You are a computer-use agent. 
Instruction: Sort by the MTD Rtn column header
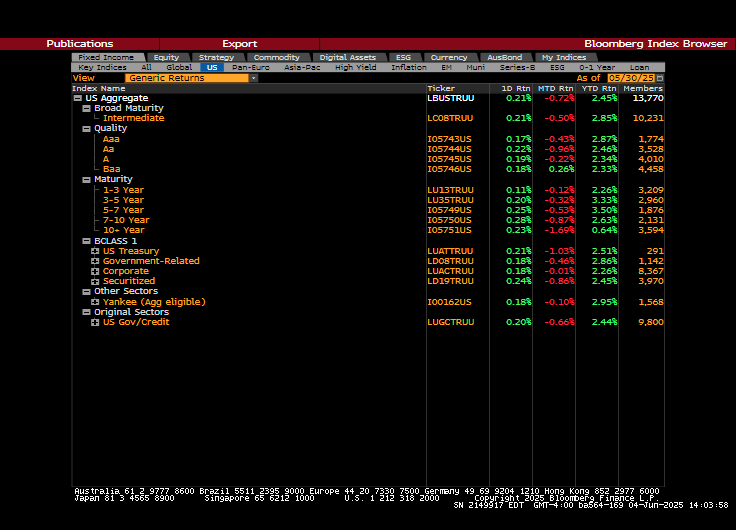[556, 88]
